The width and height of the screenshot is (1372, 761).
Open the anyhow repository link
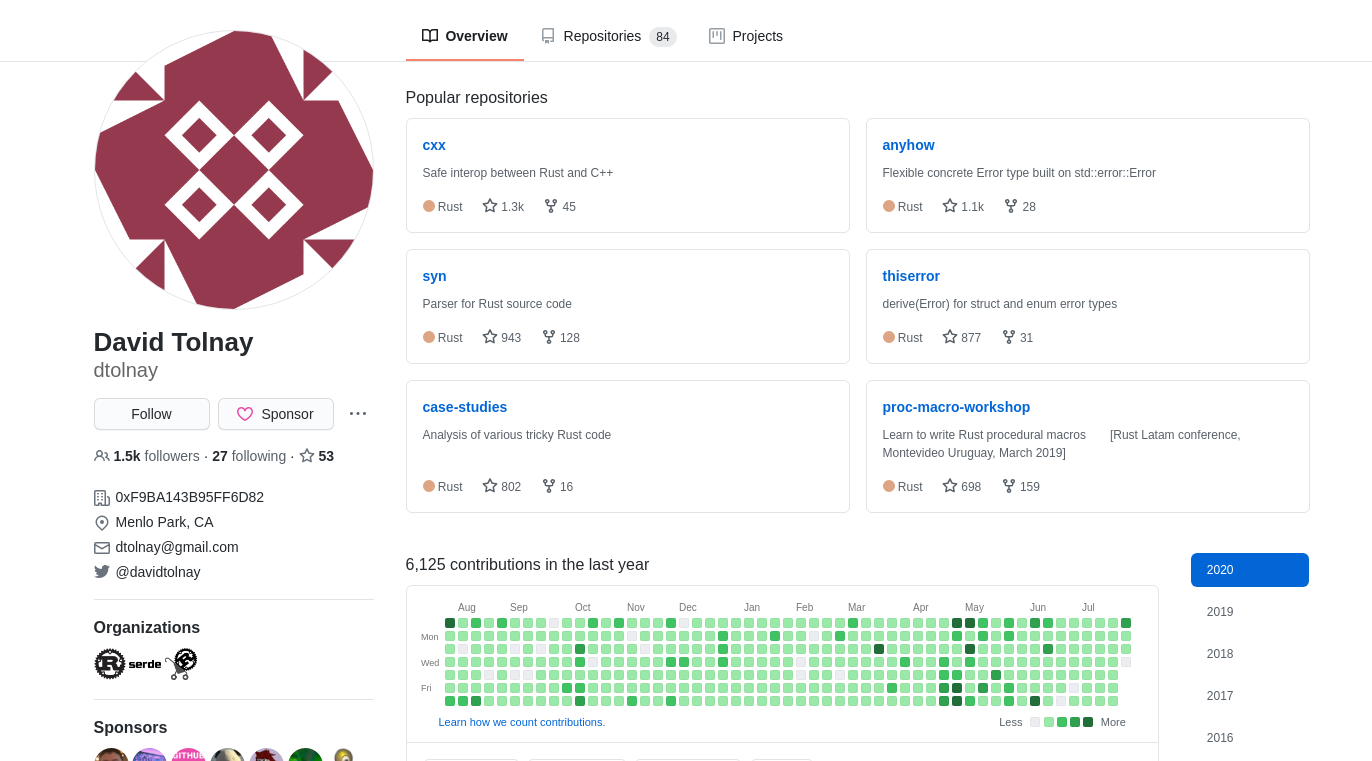(909, 145)
